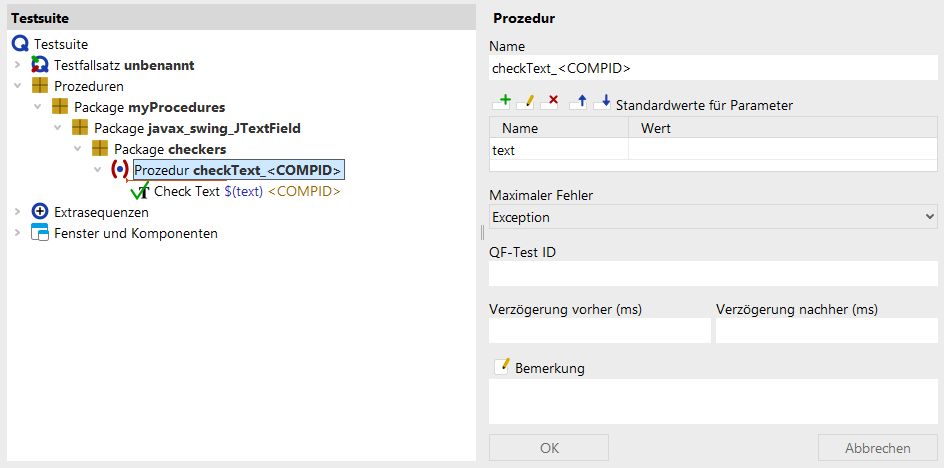Select the Check Text node icon
This screenshot has height=468, width=944.
click(x=140, y=191)
